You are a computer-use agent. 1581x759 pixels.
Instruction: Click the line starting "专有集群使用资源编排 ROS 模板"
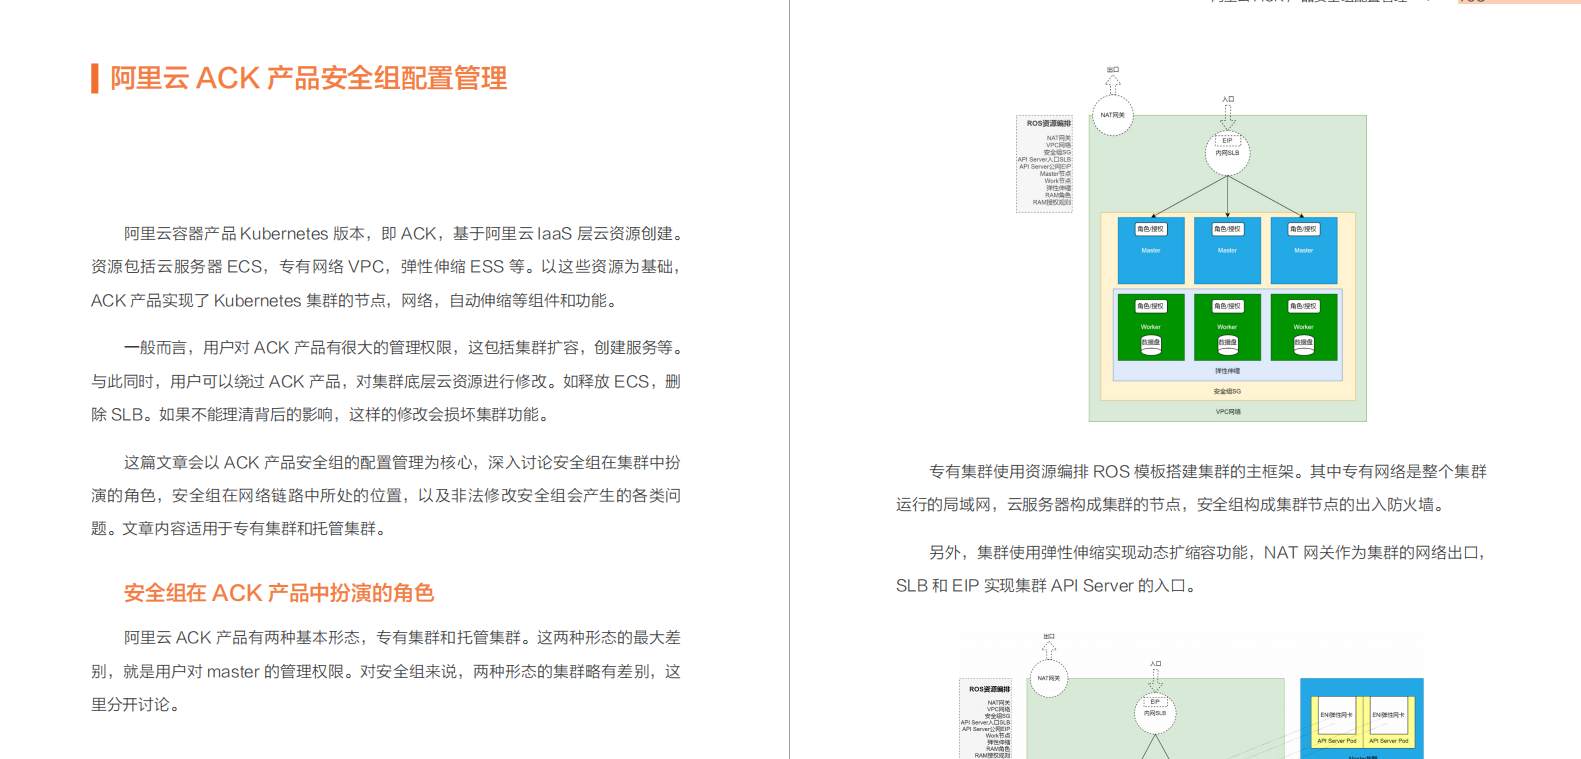click(1208, 472)
